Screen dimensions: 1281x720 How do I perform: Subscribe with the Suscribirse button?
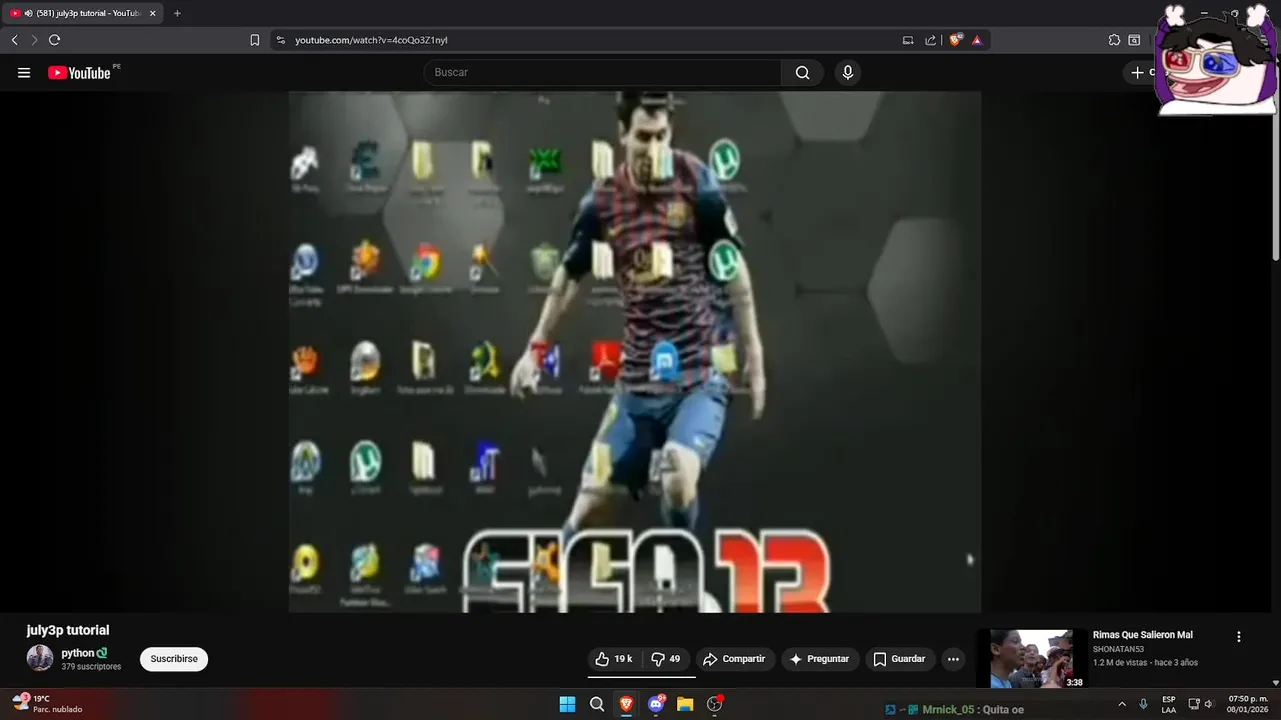(174, 659)
